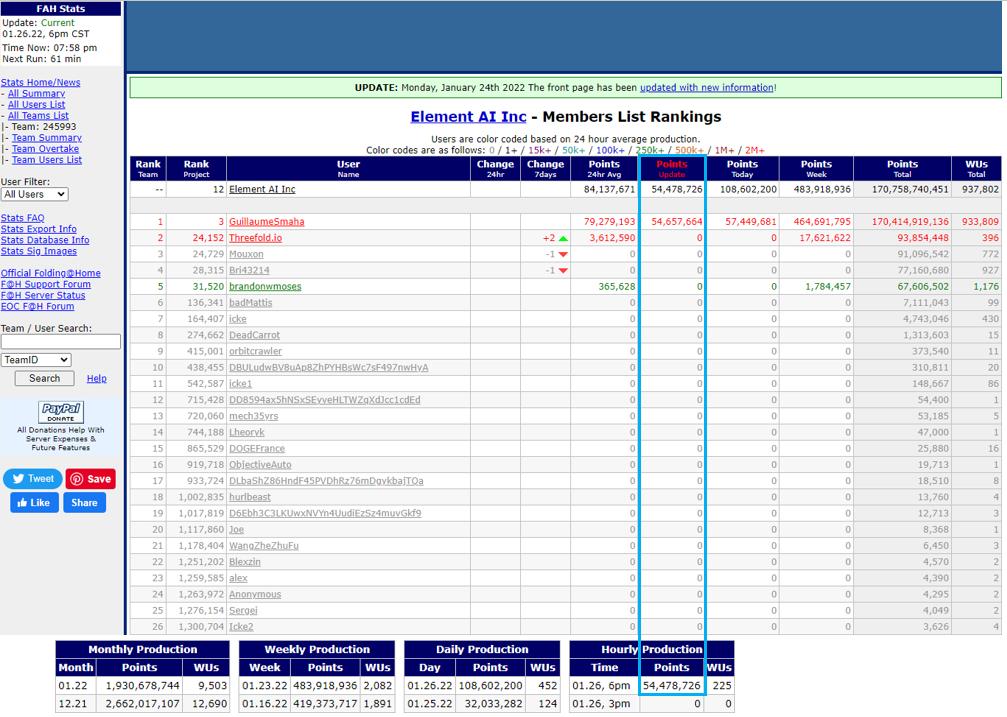The image size is (1007, 717).
Task: Click the PayPal Donate button
Action: point(61,412)
